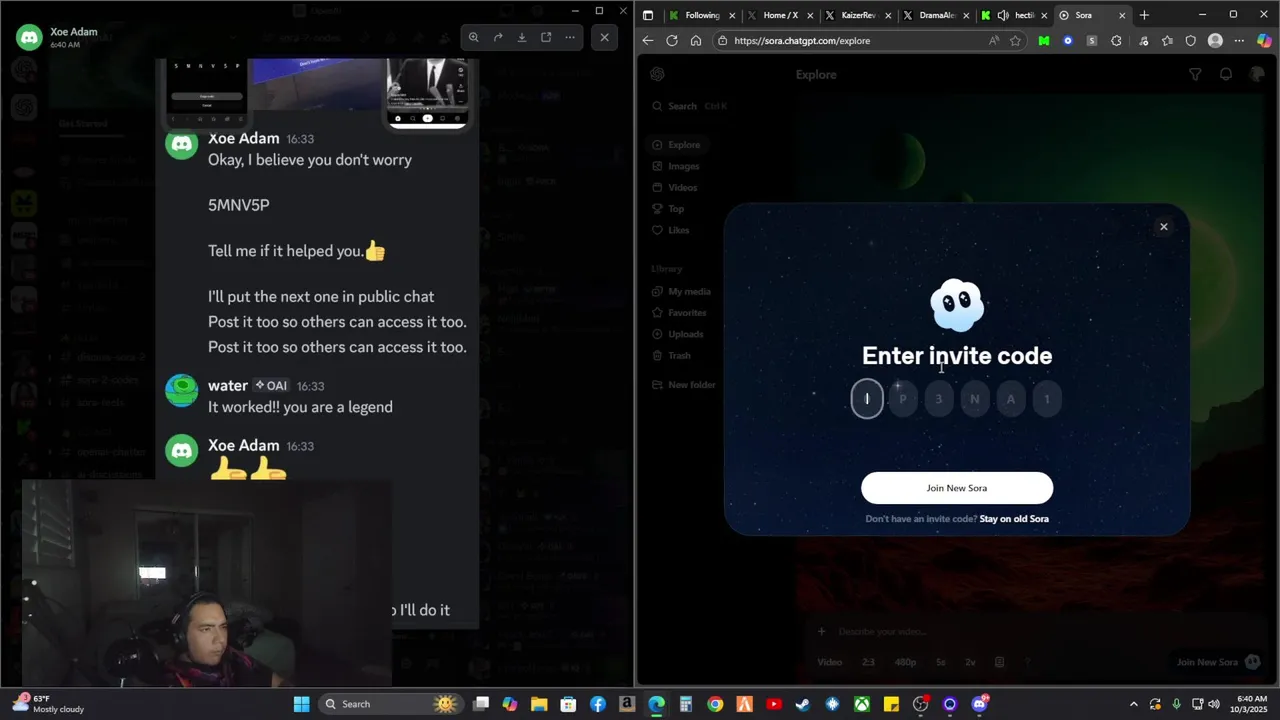Refresh the Sora page
The image size is (1280, 720).
672,41
